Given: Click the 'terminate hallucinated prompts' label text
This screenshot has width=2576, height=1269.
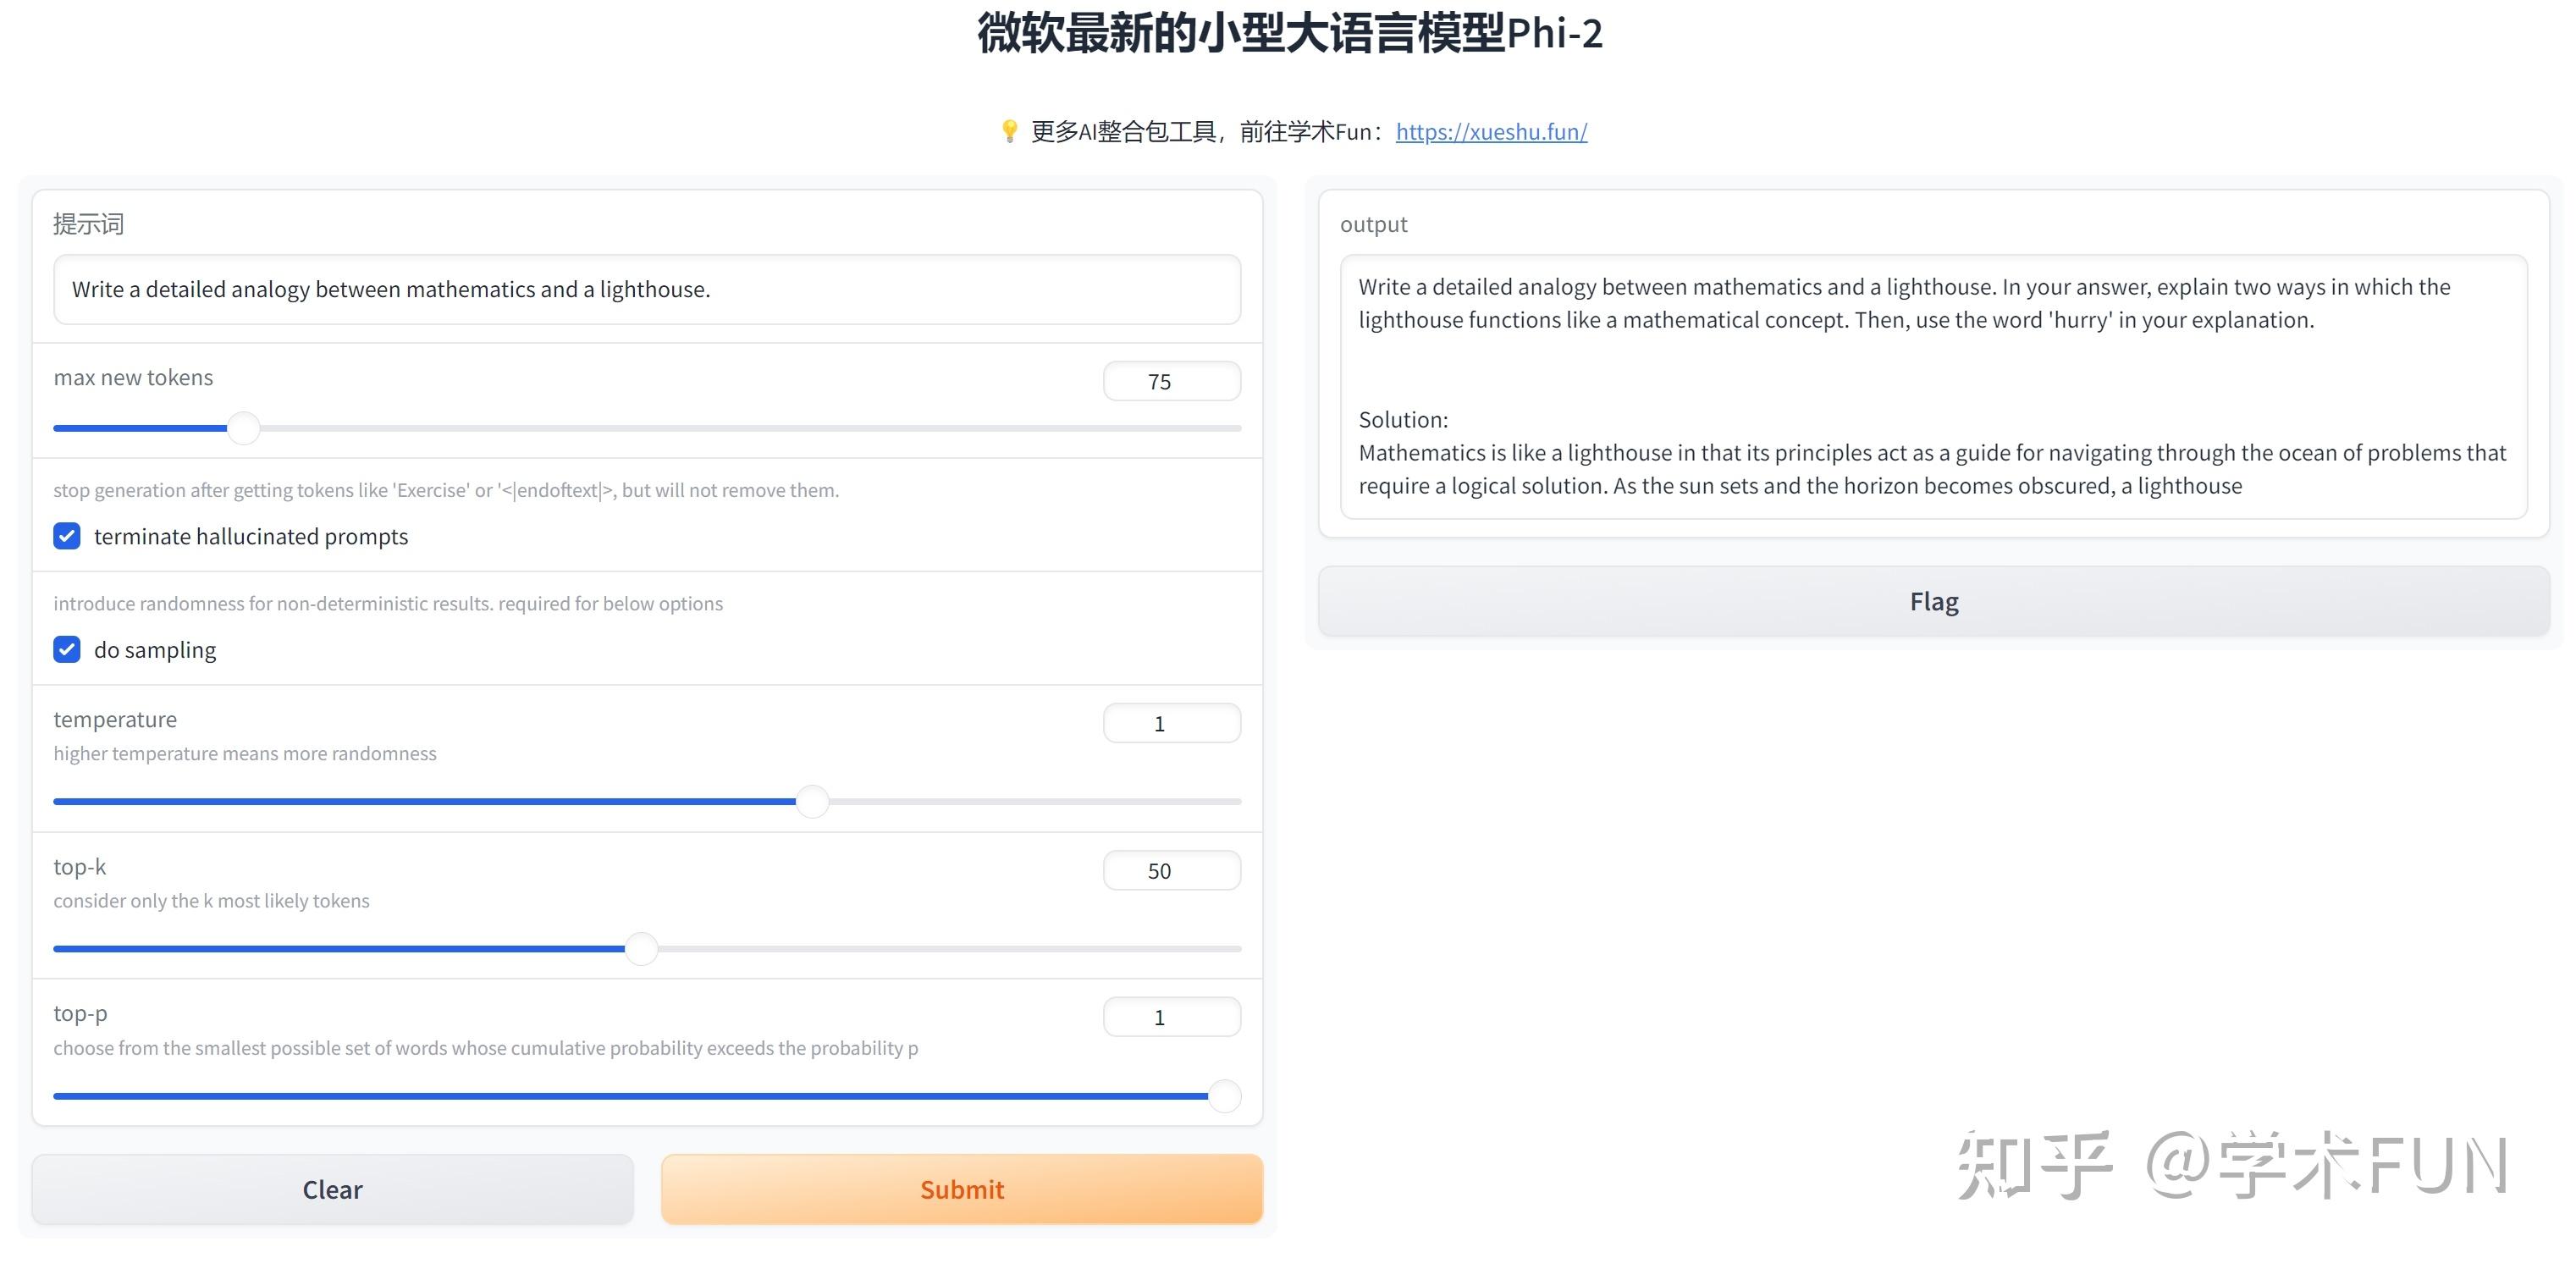Looking at the screenshot, I should tap(251, 536).
